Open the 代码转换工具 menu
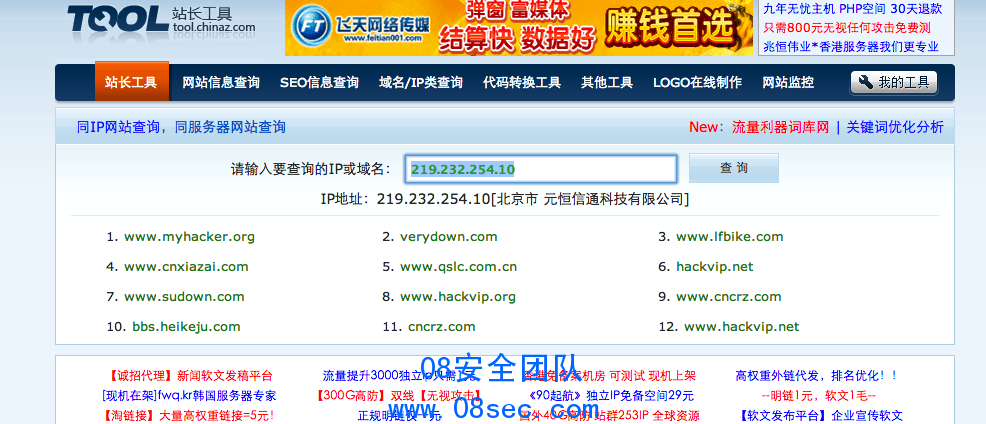The height and width of the screenshot is (424, 986). (x=521, y=82)
